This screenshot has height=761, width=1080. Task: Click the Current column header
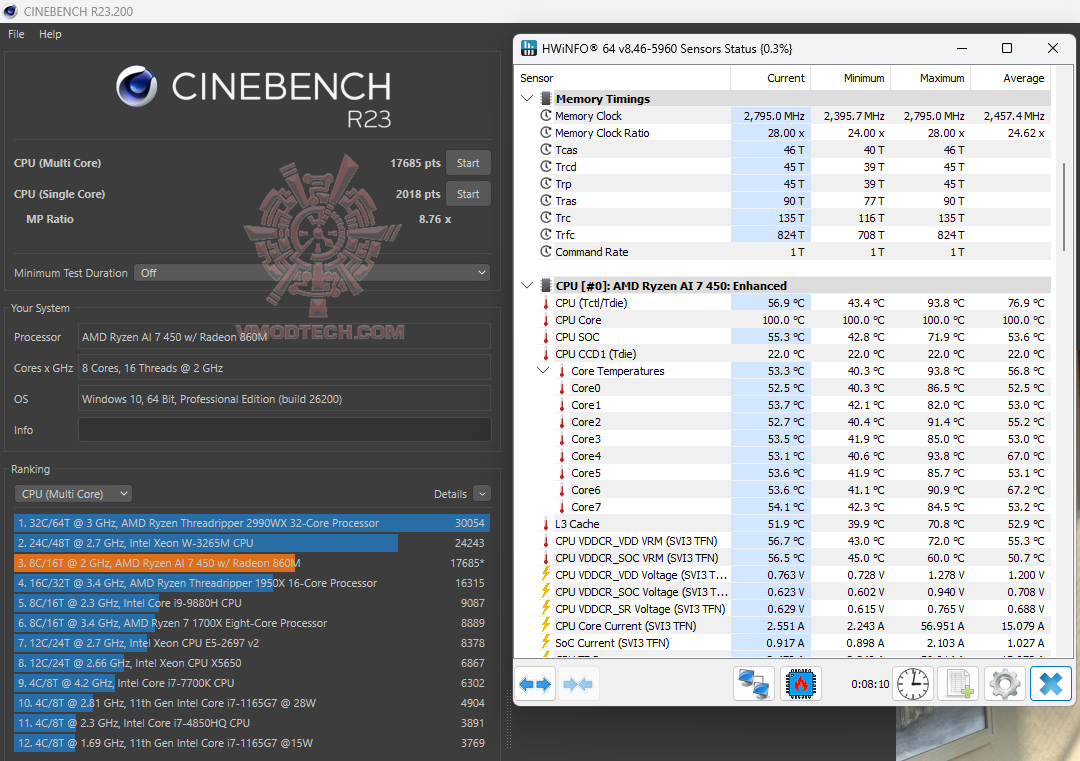[x=770, y=78]
